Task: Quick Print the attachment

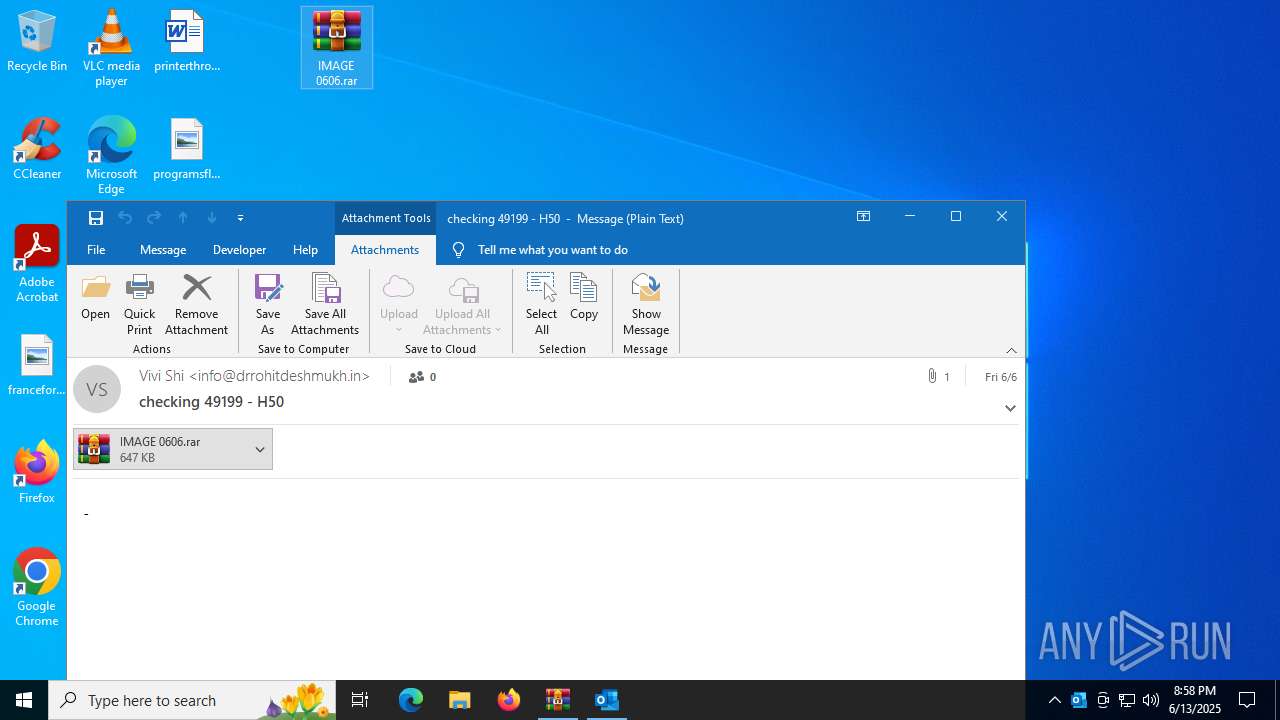Action: click(x=140, y=305)
